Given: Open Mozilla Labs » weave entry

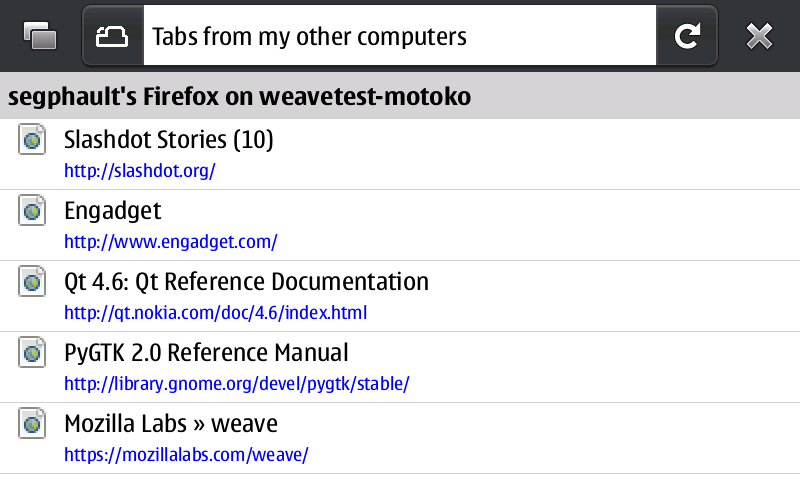Looking at the screenshot, I should pyautogui.click(x=400, y=438).
